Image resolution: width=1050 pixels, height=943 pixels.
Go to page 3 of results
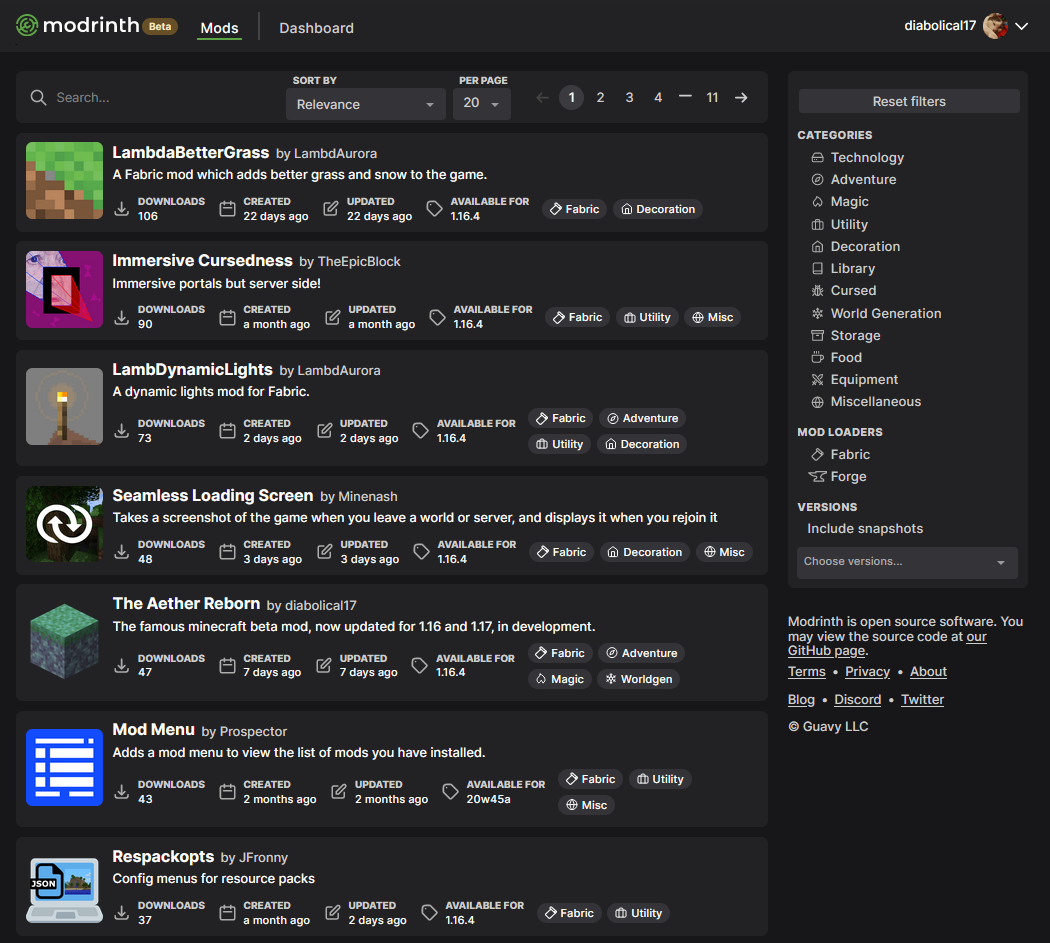(x=629, y=97)
